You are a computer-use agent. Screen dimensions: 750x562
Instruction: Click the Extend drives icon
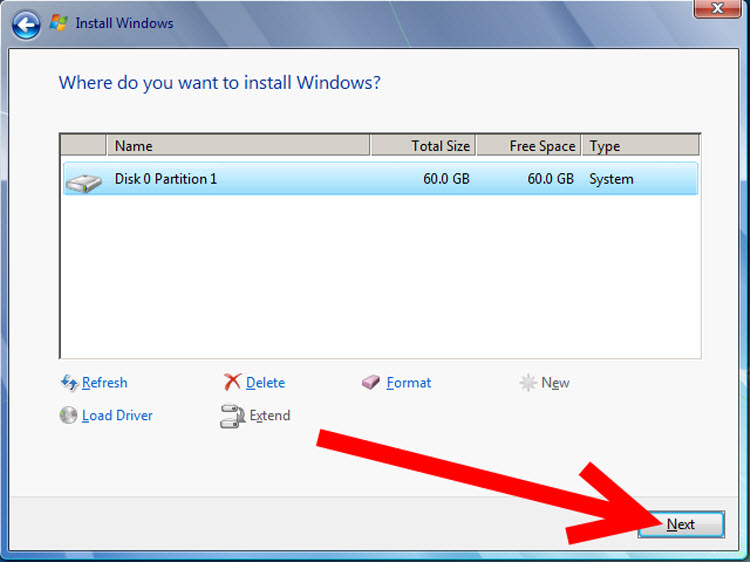point(232,416)
